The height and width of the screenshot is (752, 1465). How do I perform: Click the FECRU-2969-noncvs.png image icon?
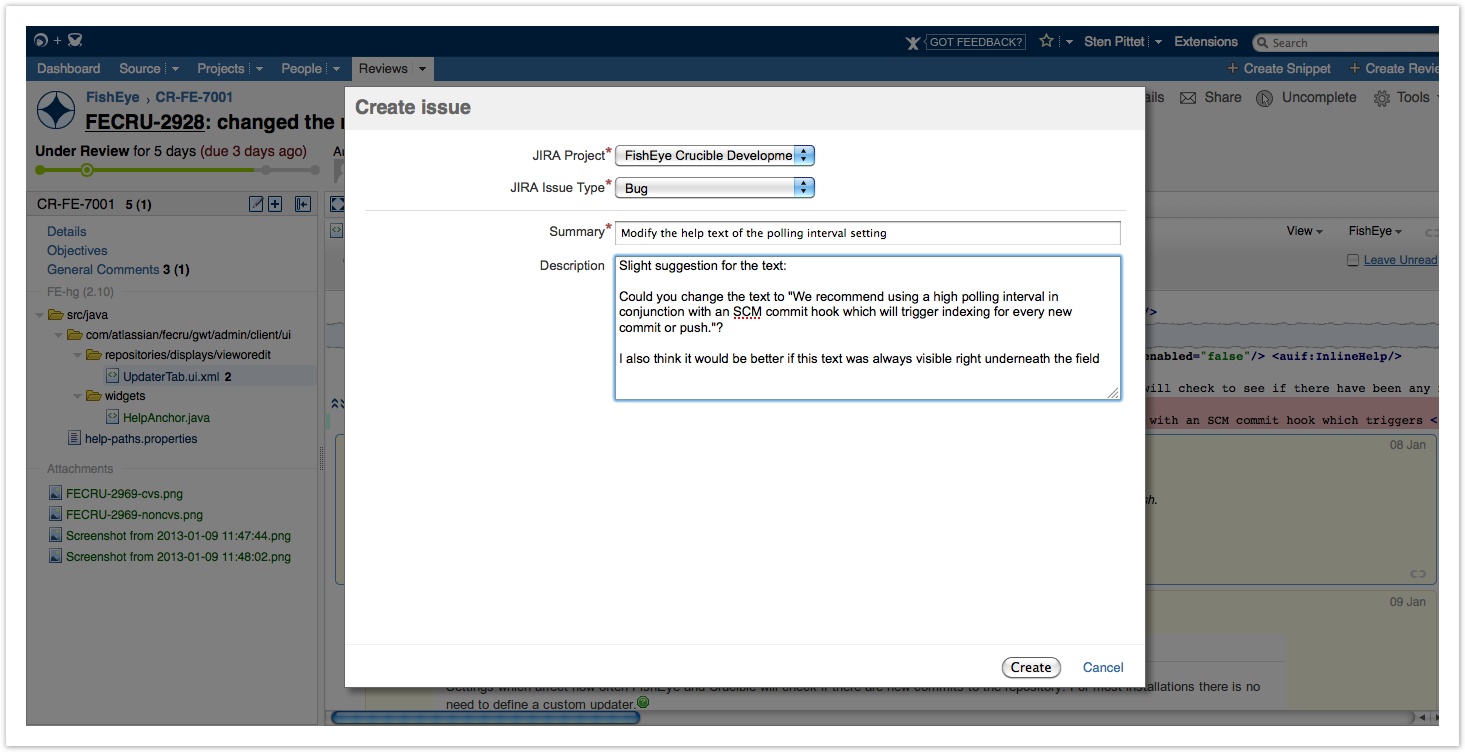click(56, 515)
